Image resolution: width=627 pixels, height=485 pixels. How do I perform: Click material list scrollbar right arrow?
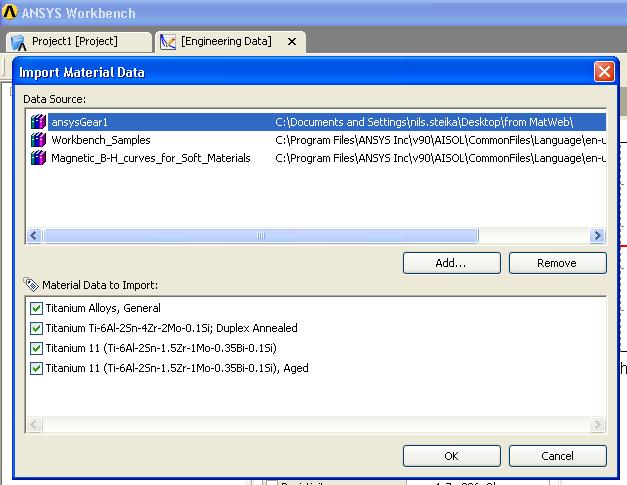click(597, 424)
